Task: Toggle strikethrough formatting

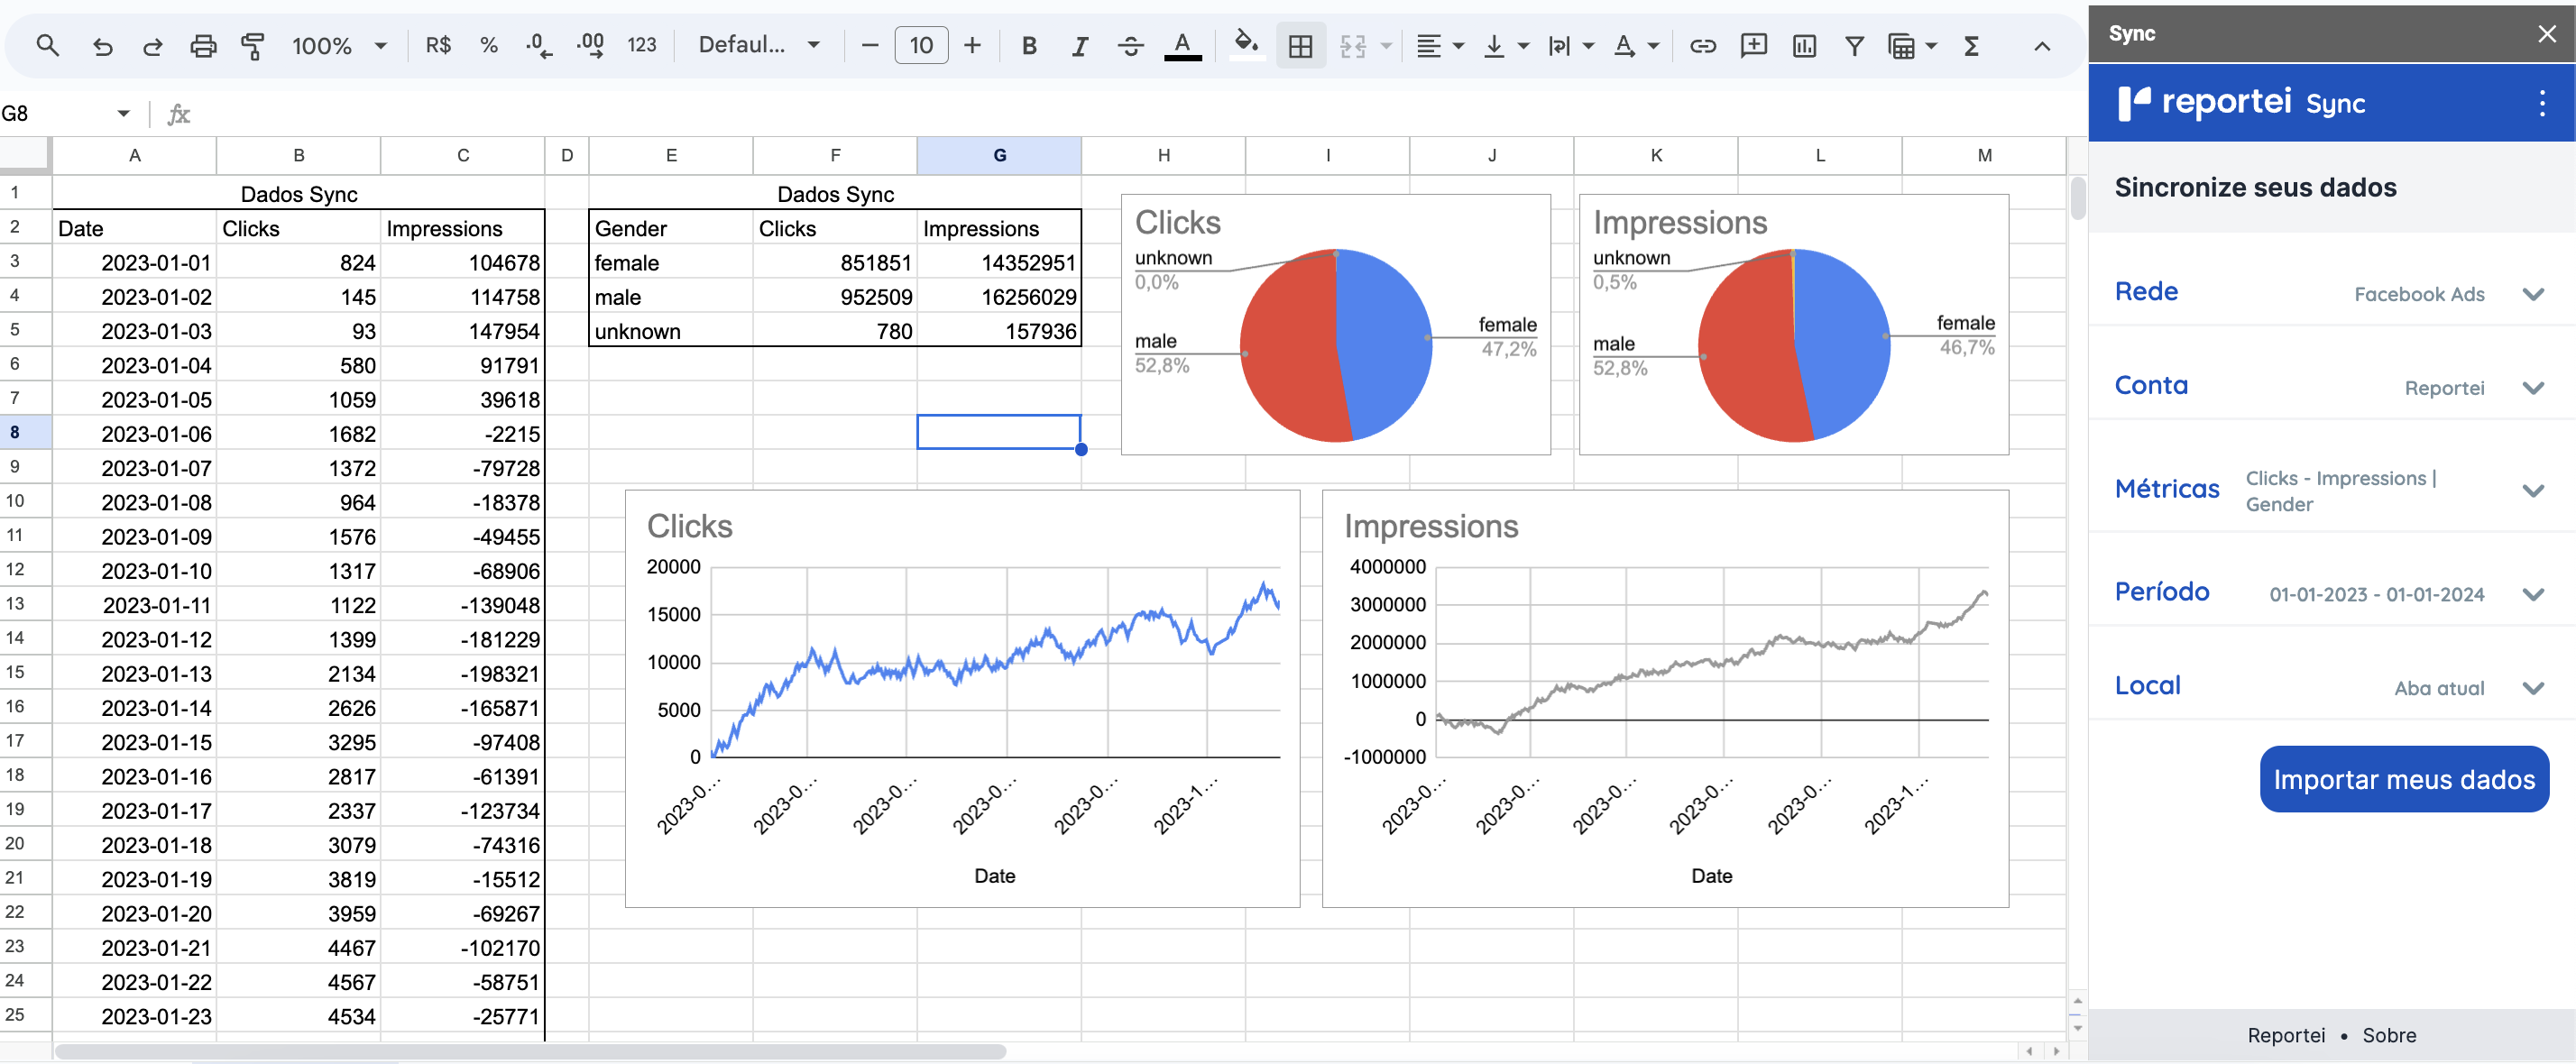Action: pos(1130,45)
